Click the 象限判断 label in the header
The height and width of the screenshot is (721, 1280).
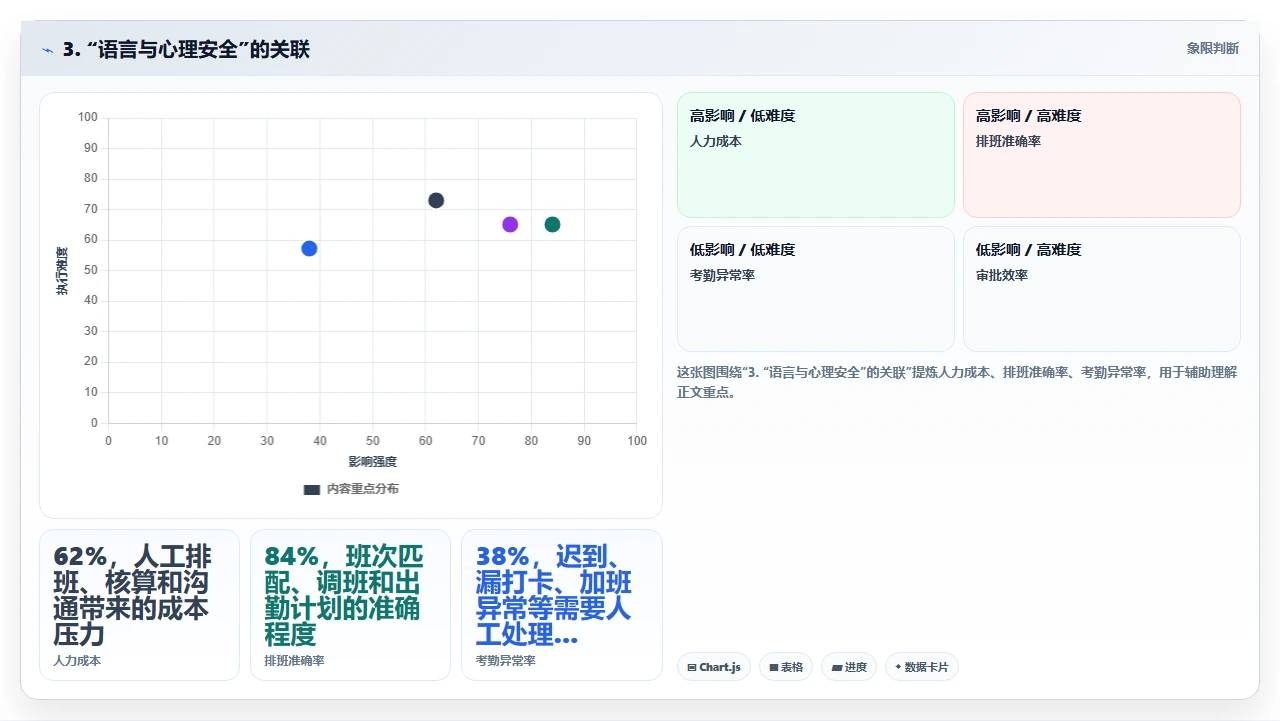click(x=1212, y=48)
